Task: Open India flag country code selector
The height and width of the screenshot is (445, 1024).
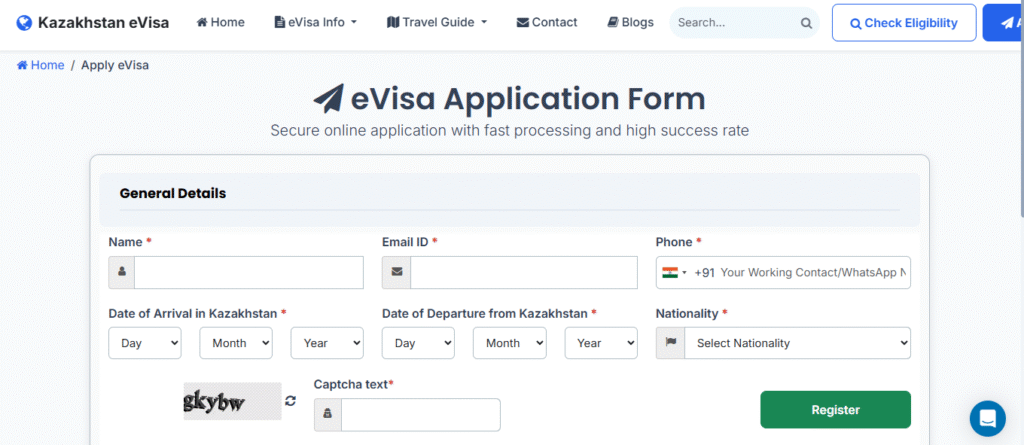Action: [674, 272]
